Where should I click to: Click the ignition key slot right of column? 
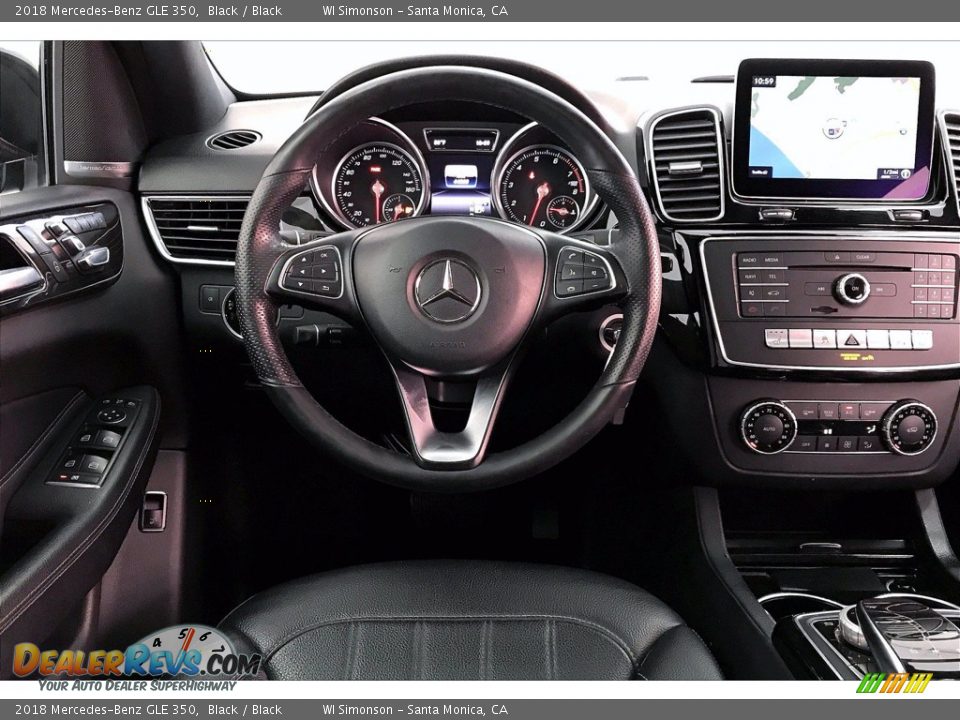pyautogui.click(x=611, y=332)
